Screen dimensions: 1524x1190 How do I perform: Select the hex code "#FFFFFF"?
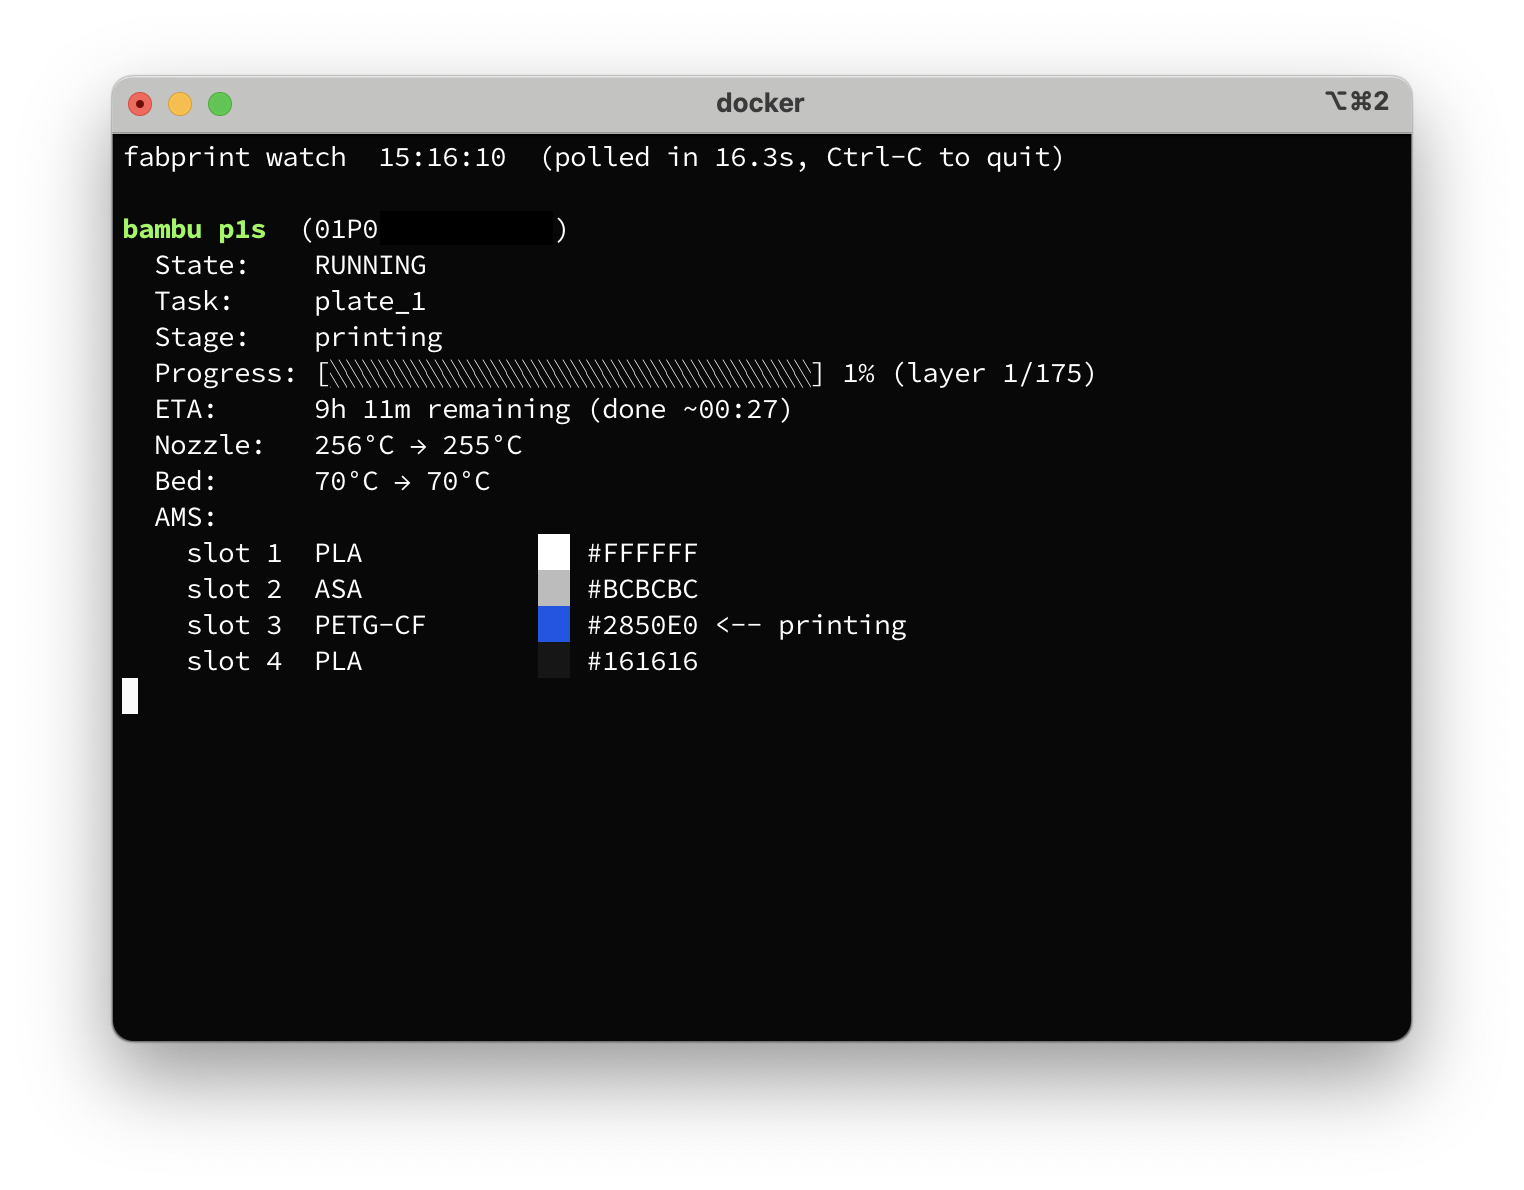tap(643, 554)
